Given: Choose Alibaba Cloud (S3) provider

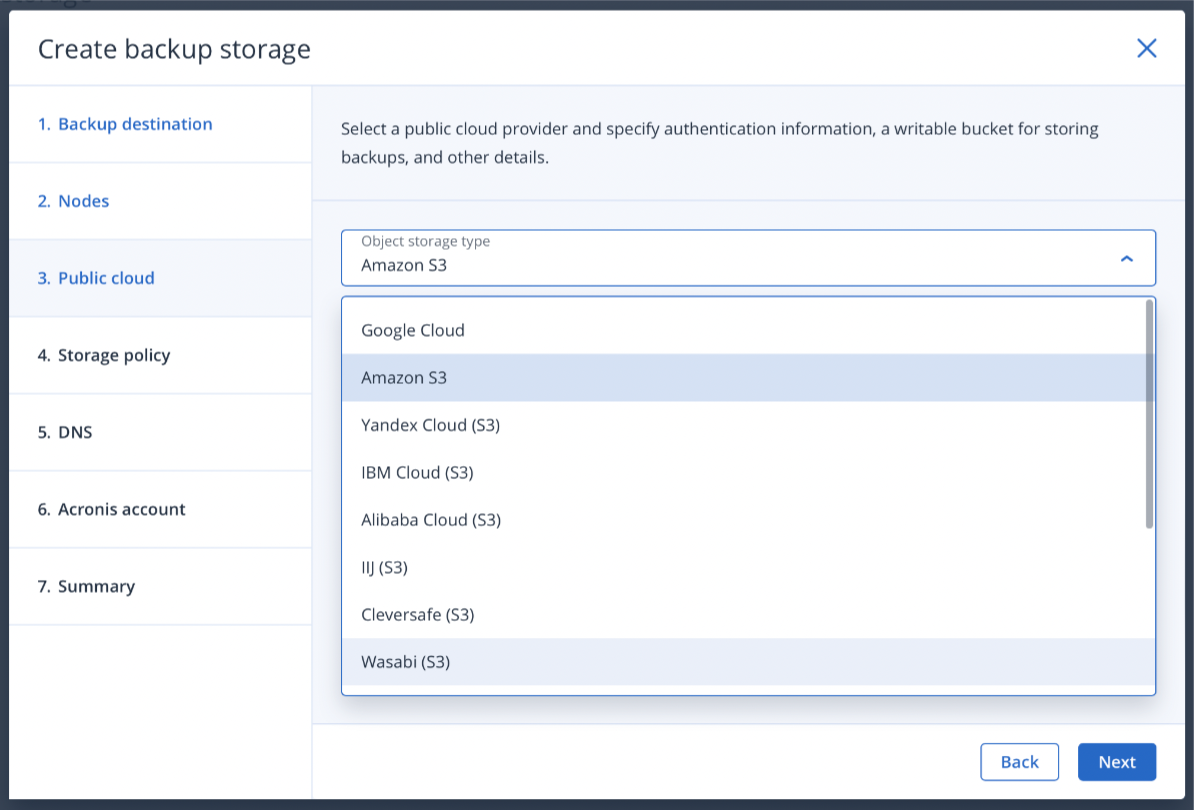Looking at the screenshot, I should 430,520.
